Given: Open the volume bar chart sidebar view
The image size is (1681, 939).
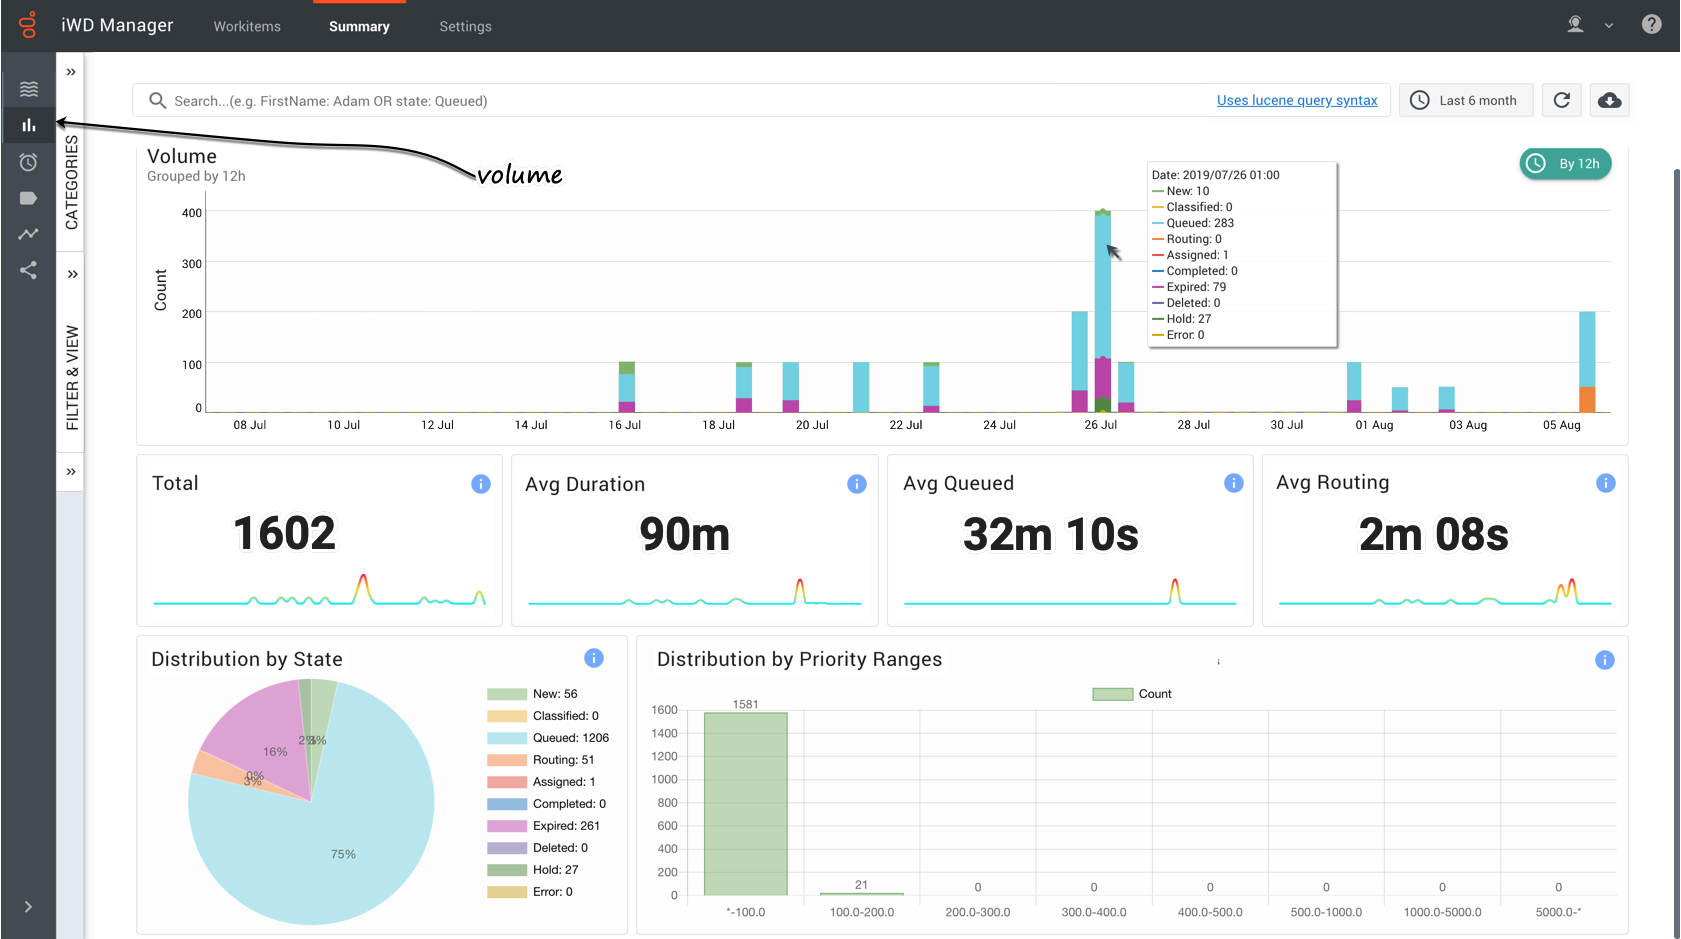Looking at the screenshot, I should [x=29, y=125].
